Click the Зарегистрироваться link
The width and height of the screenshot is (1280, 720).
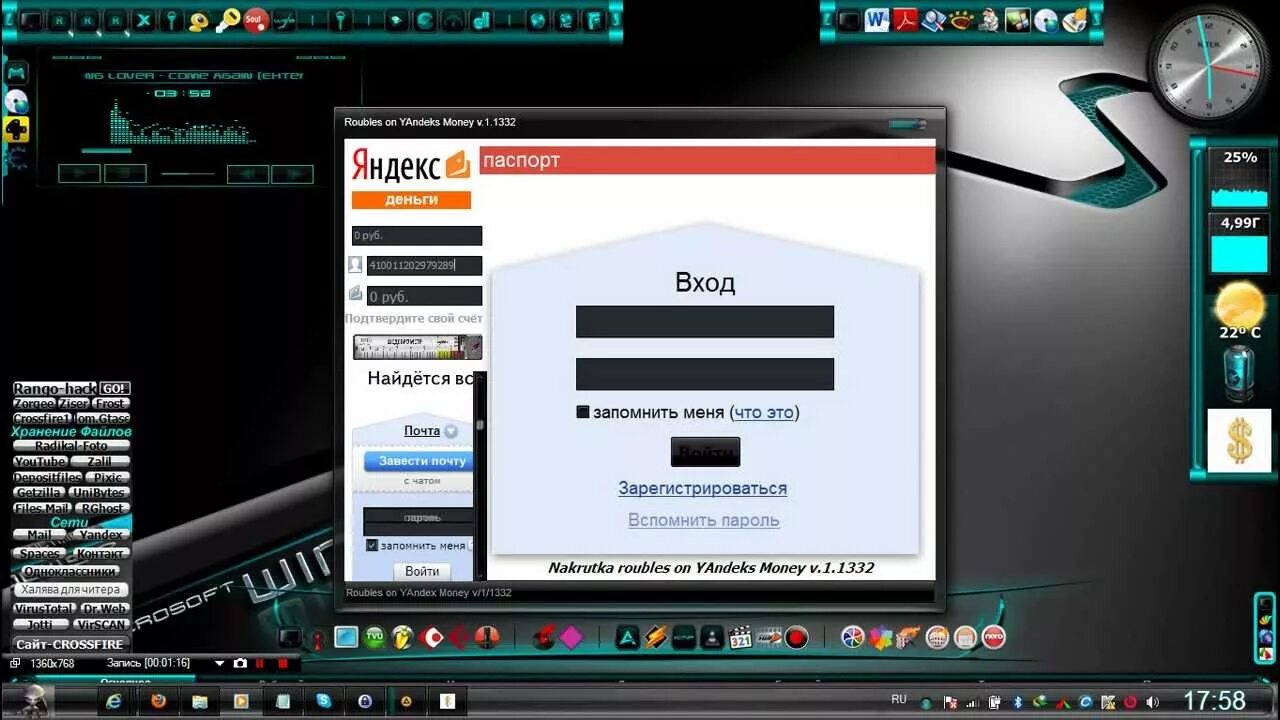(703, 488)
